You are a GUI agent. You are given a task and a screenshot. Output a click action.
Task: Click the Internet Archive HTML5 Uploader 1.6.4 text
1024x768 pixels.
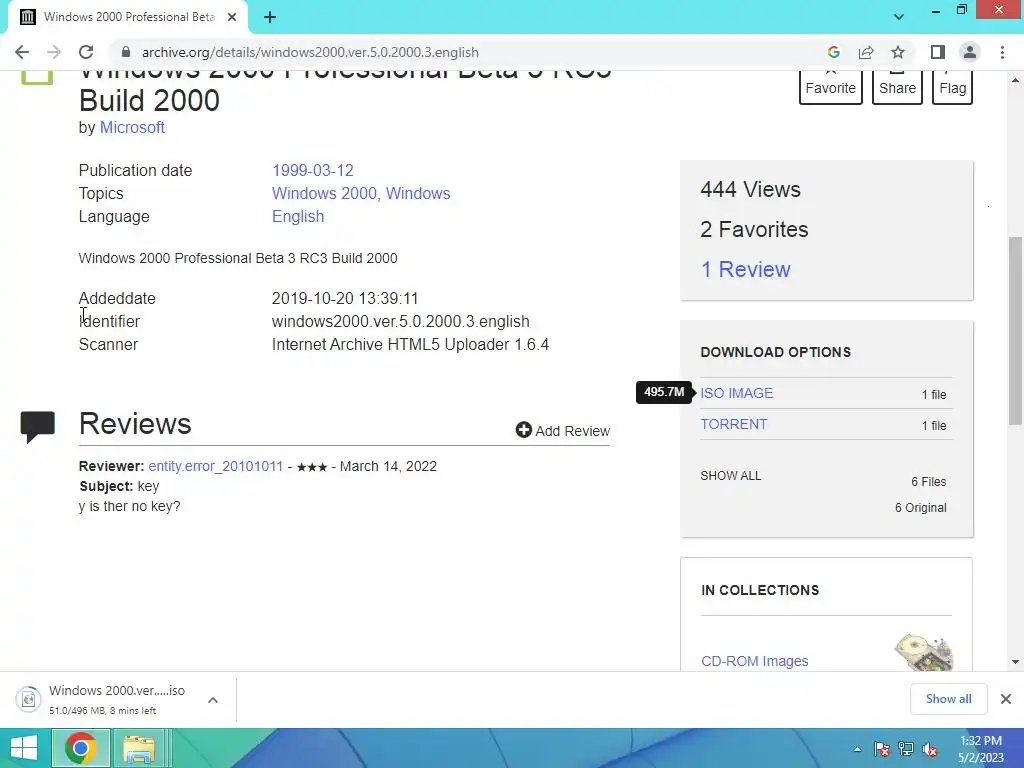[410, 344]
